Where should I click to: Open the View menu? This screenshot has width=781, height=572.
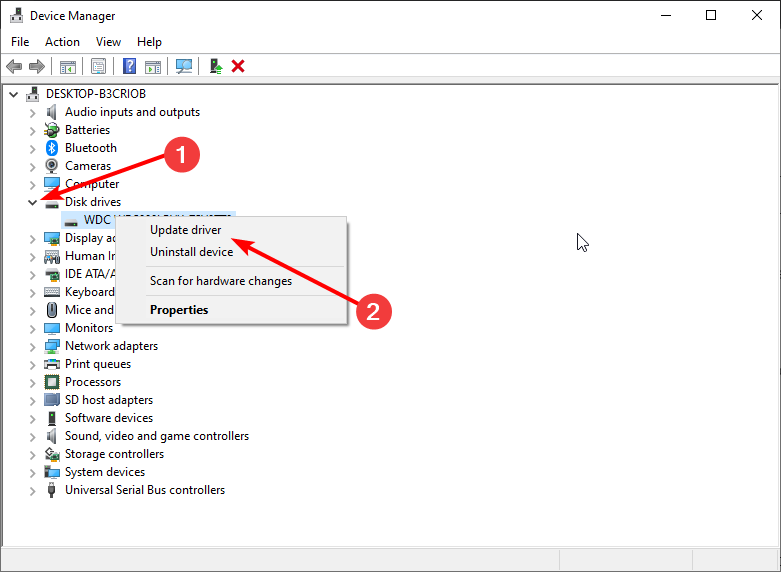(108, 42)
